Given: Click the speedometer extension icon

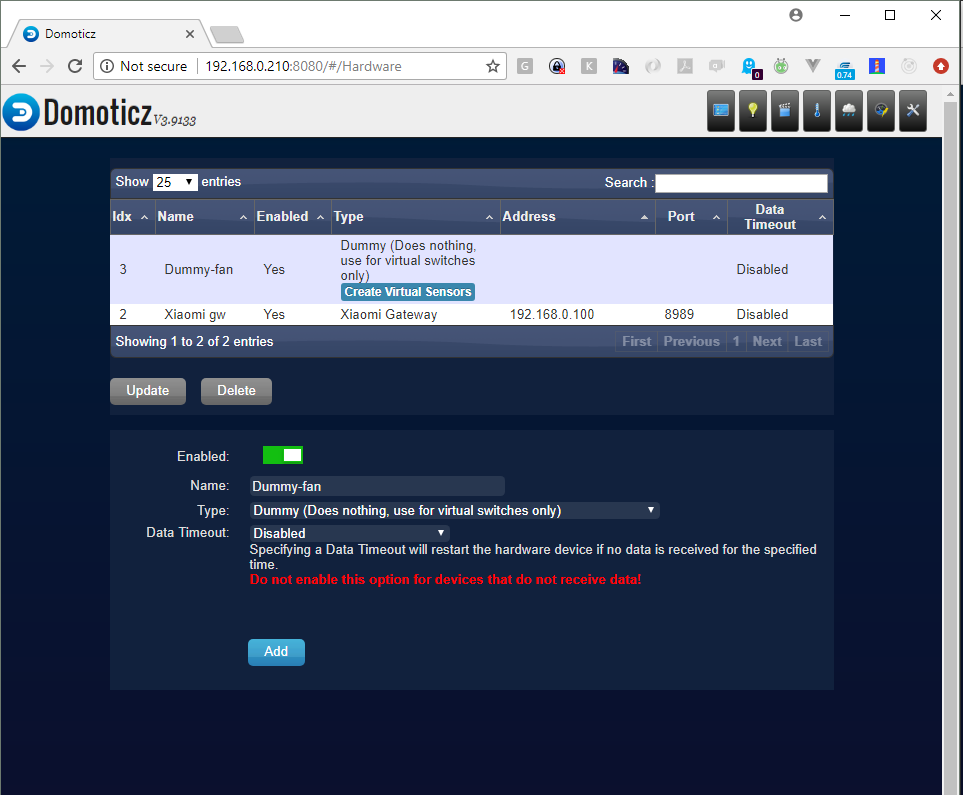Looking at the screenshot, I should [620, 66].
